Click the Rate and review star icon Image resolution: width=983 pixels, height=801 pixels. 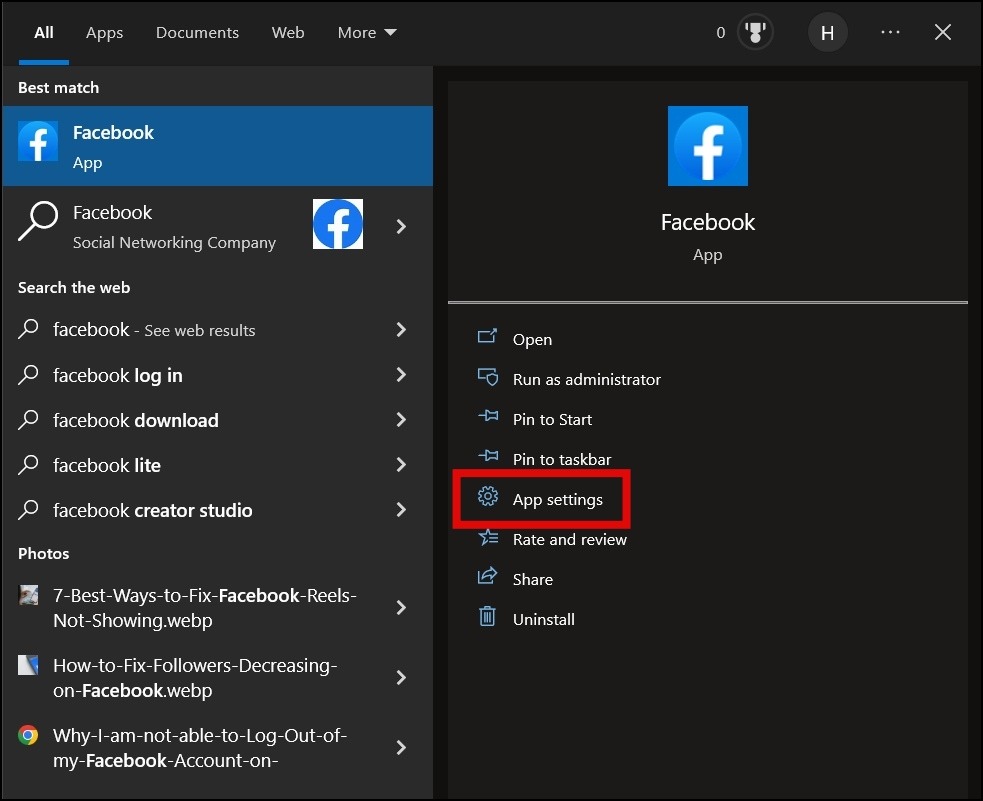click(x=487, y=538)
